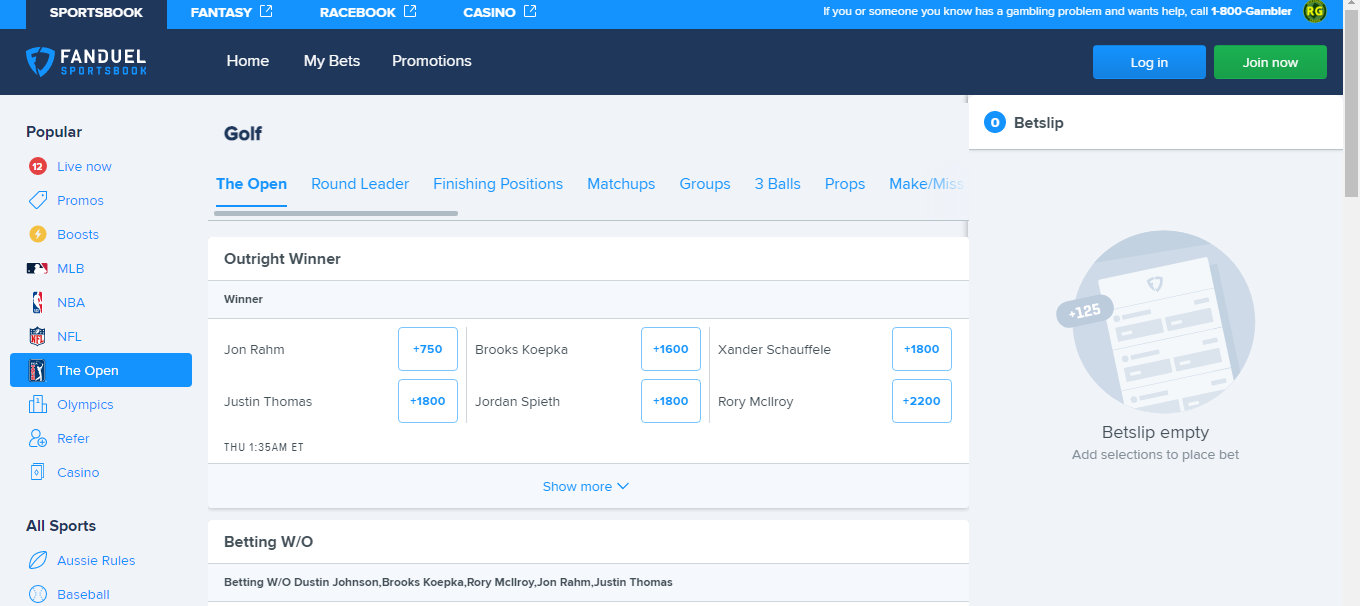1360x606 pixels.
Task: Open Promotions in the navigation
Action: 432,61
